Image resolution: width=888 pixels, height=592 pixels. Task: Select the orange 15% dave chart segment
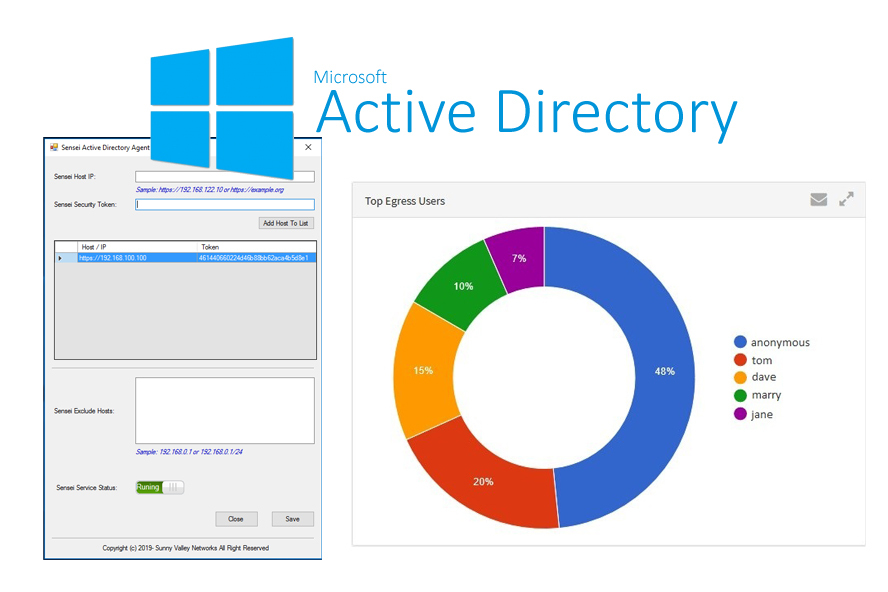(x=424, y=370)
